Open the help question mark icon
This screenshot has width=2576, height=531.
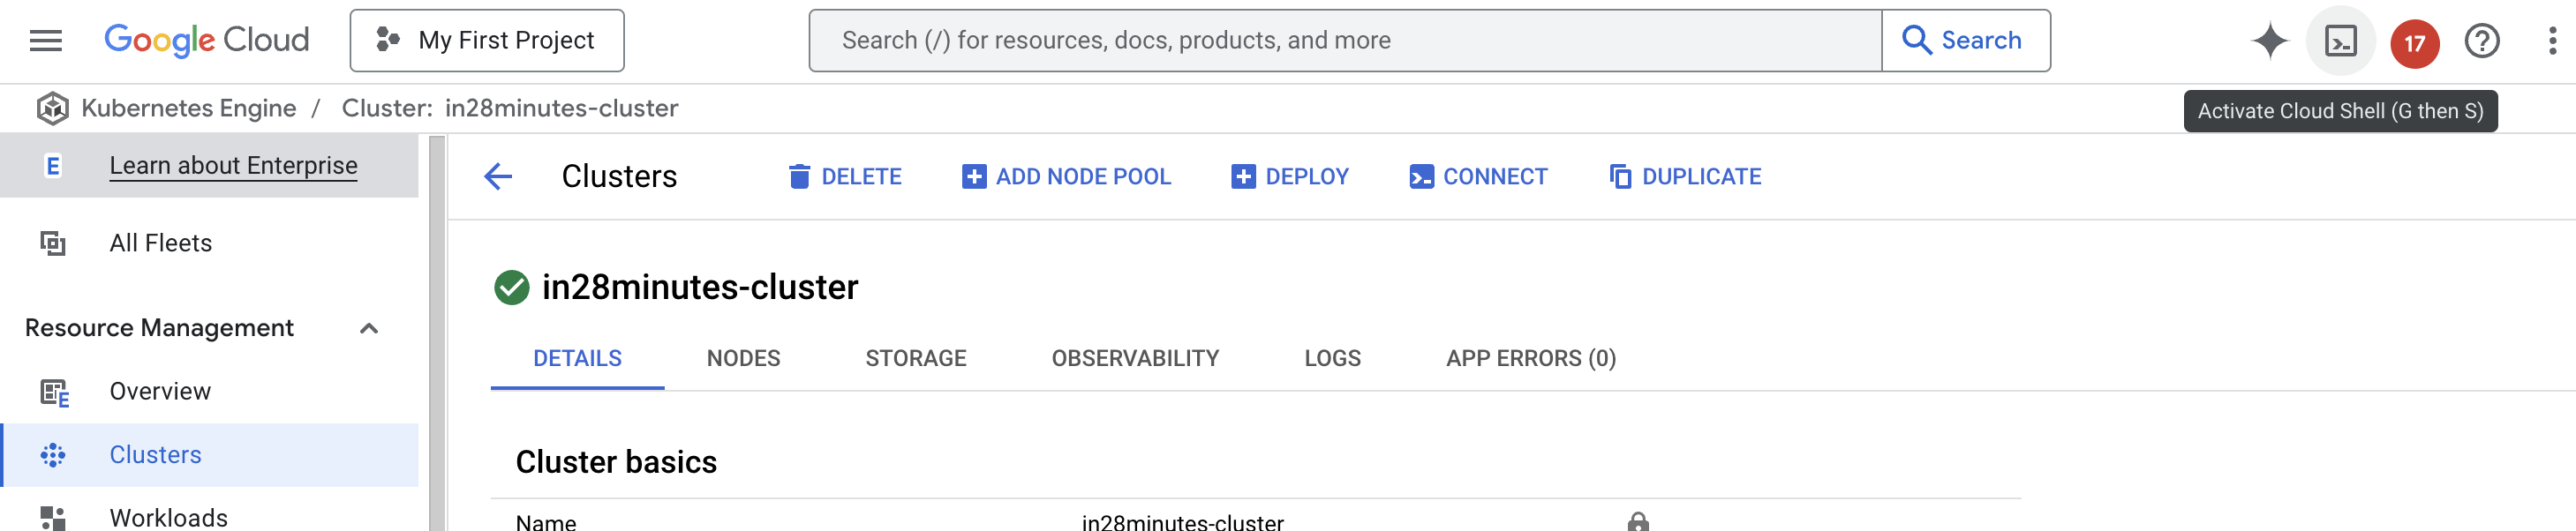click(2481, 41)
